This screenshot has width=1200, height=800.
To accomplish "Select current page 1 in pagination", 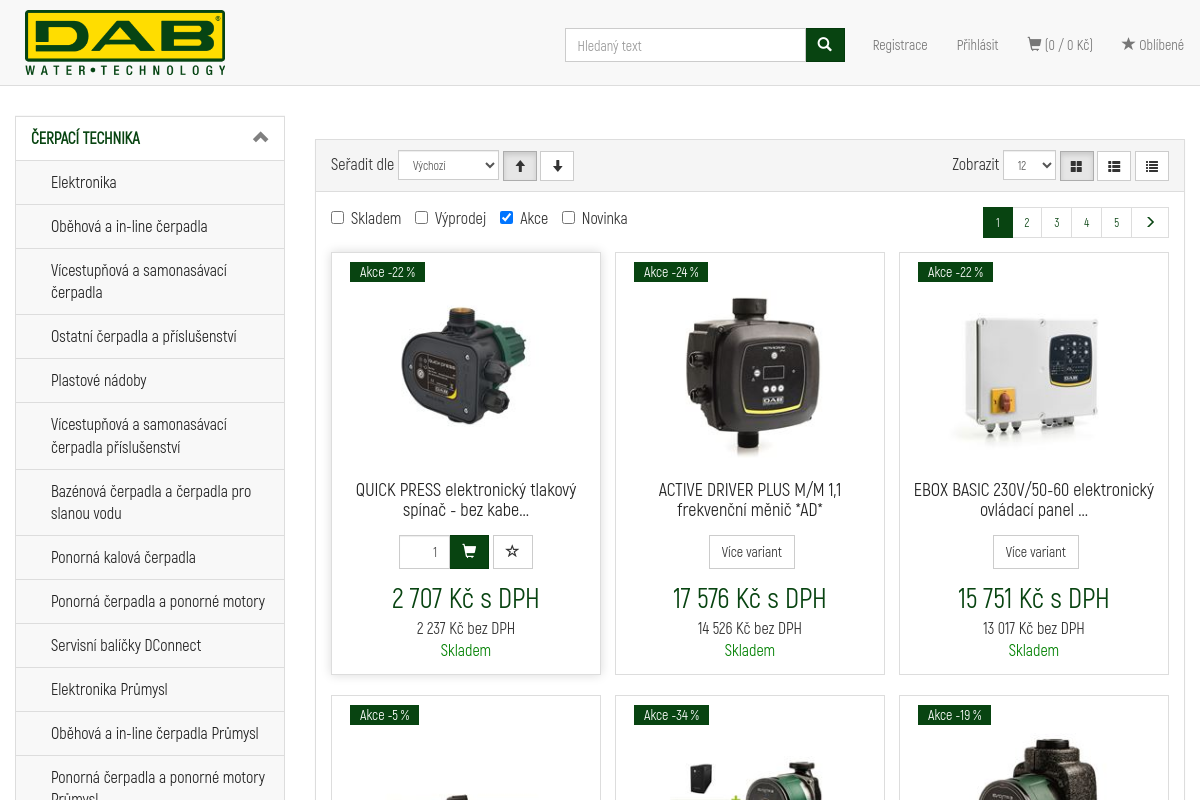I will pyautogui.click(x=998, y=222).
